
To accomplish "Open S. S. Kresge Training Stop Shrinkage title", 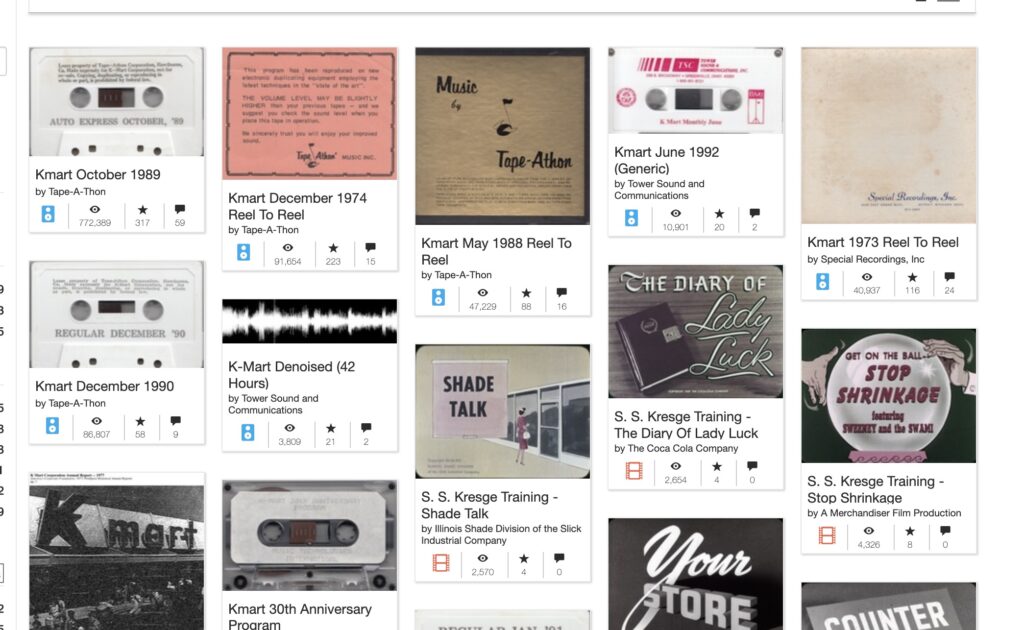I will pyautogui.click(x=875, y=490).
